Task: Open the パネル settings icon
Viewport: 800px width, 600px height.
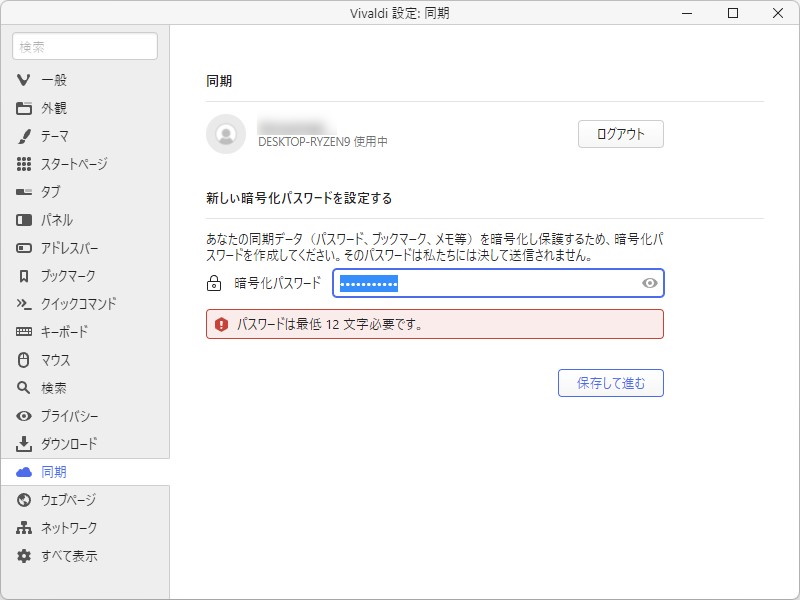Action: click(23, 220)
